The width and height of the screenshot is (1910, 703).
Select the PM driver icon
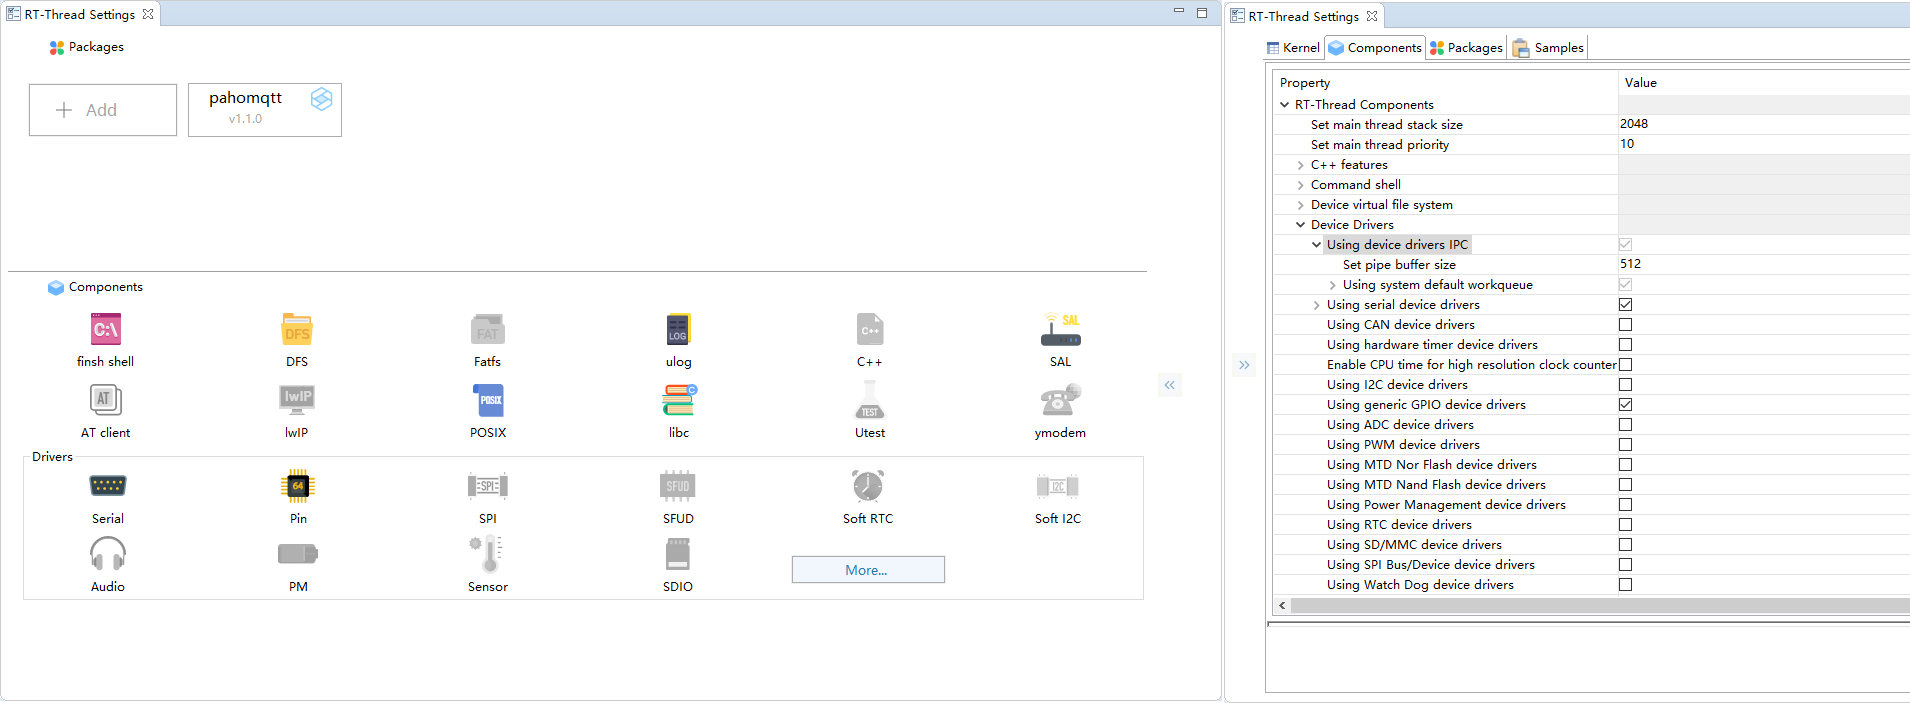pyautogui.click(x=298, y=553)
